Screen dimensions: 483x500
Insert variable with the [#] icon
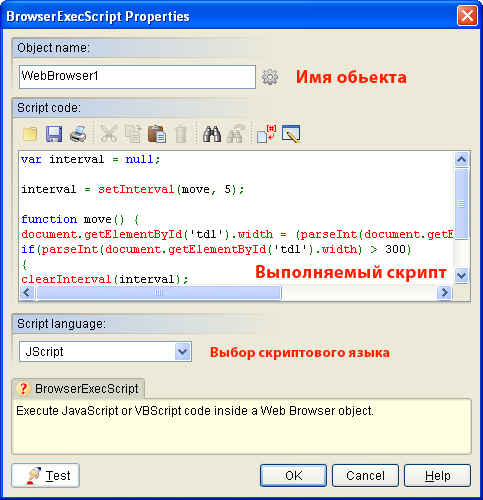267,134
